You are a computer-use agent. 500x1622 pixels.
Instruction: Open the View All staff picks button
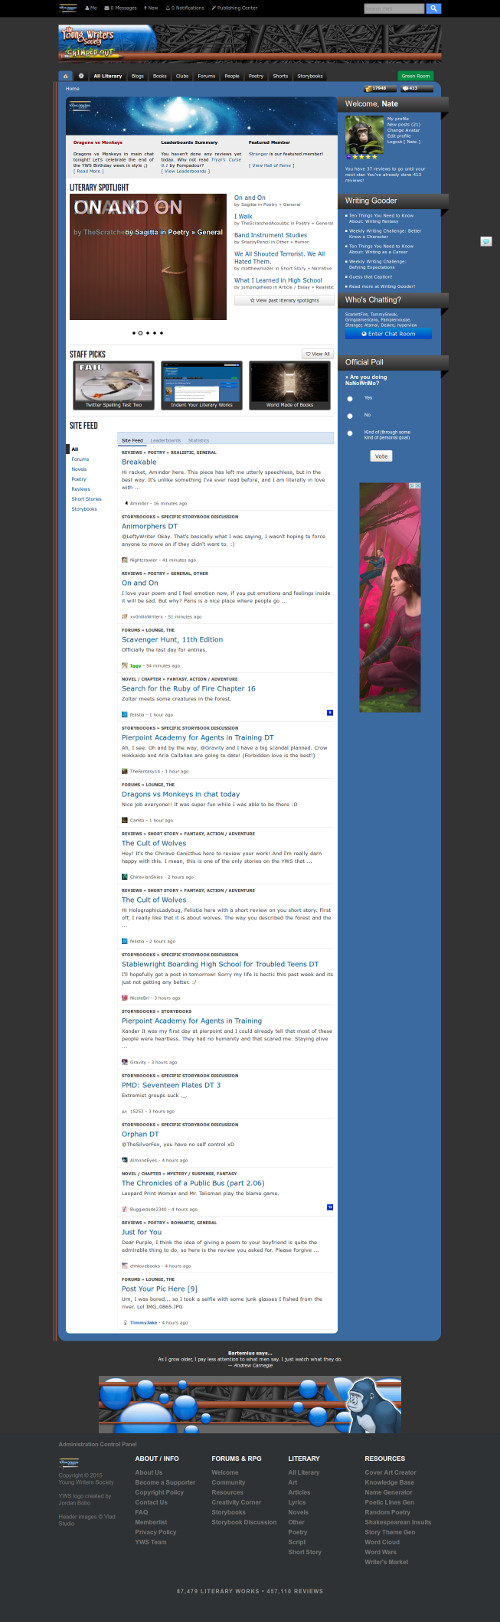318,354
